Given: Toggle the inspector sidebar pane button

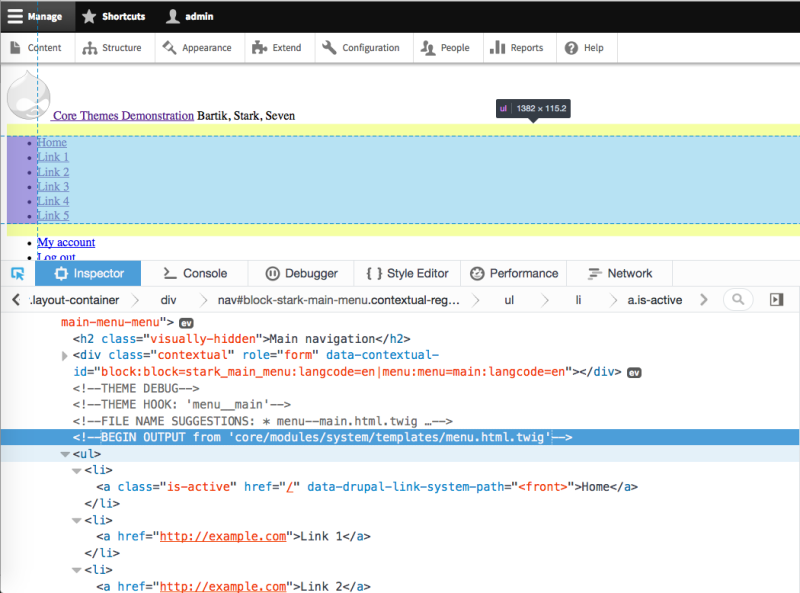Looking at the screenshot, I should pos(776,300).
